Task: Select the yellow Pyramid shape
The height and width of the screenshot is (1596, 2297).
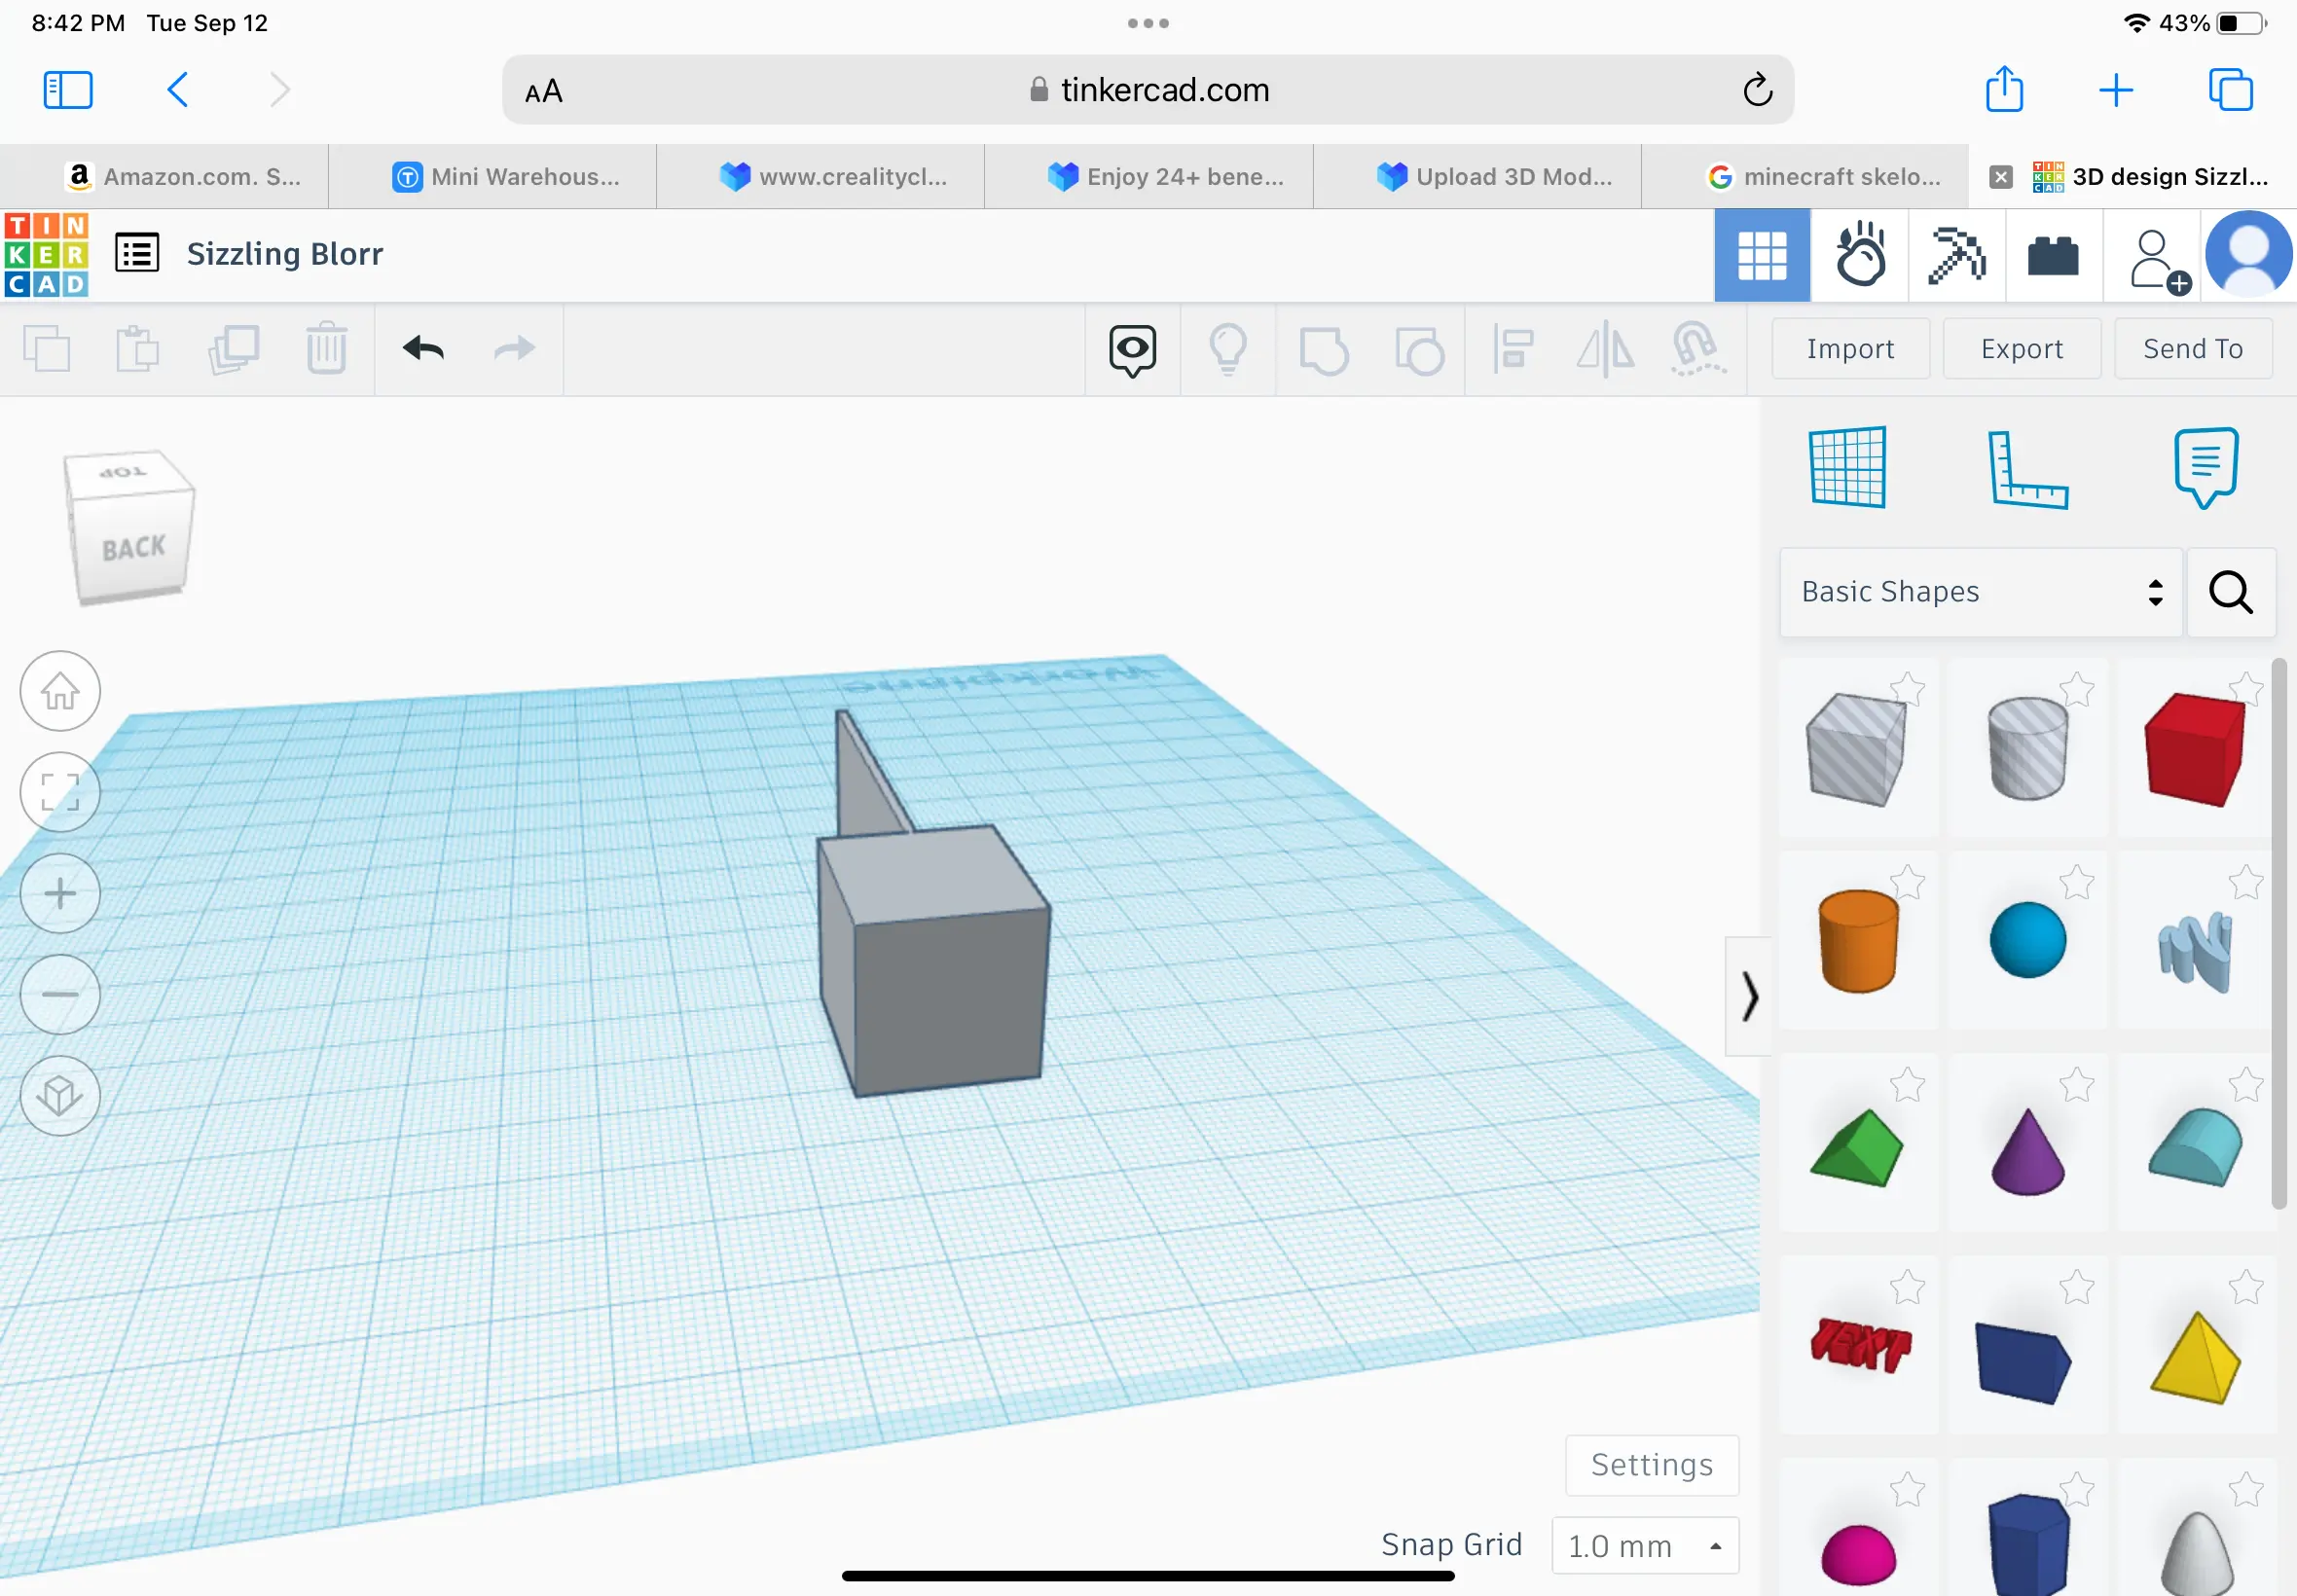Action: click(x=2196, y=1358)
